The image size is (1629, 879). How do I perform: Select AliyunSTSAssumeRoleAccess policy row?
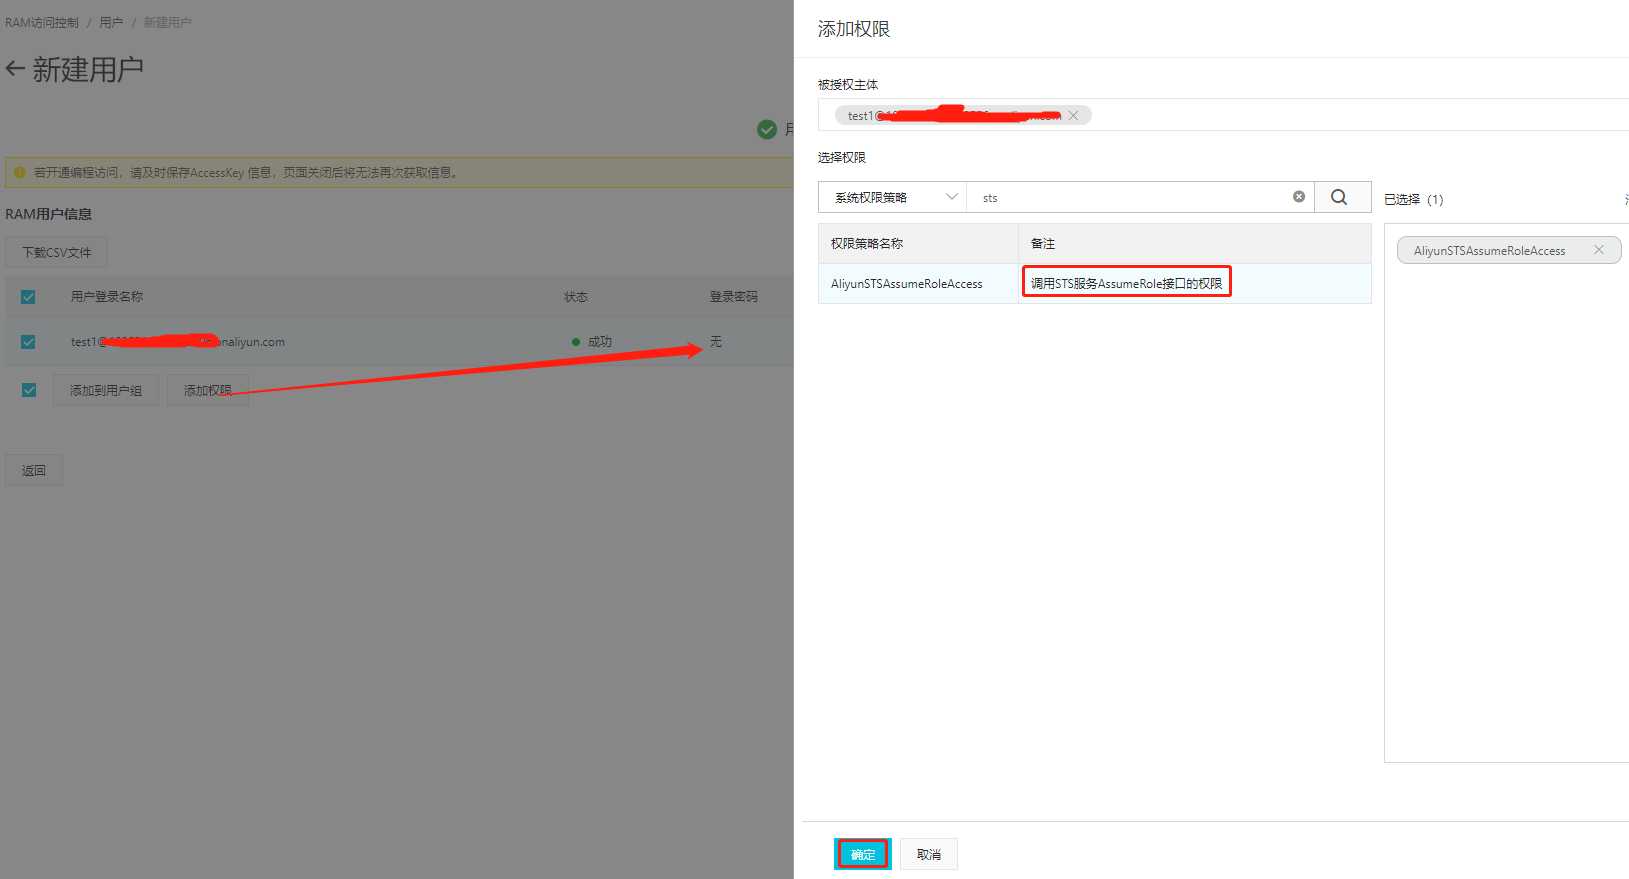(1094, 284)
